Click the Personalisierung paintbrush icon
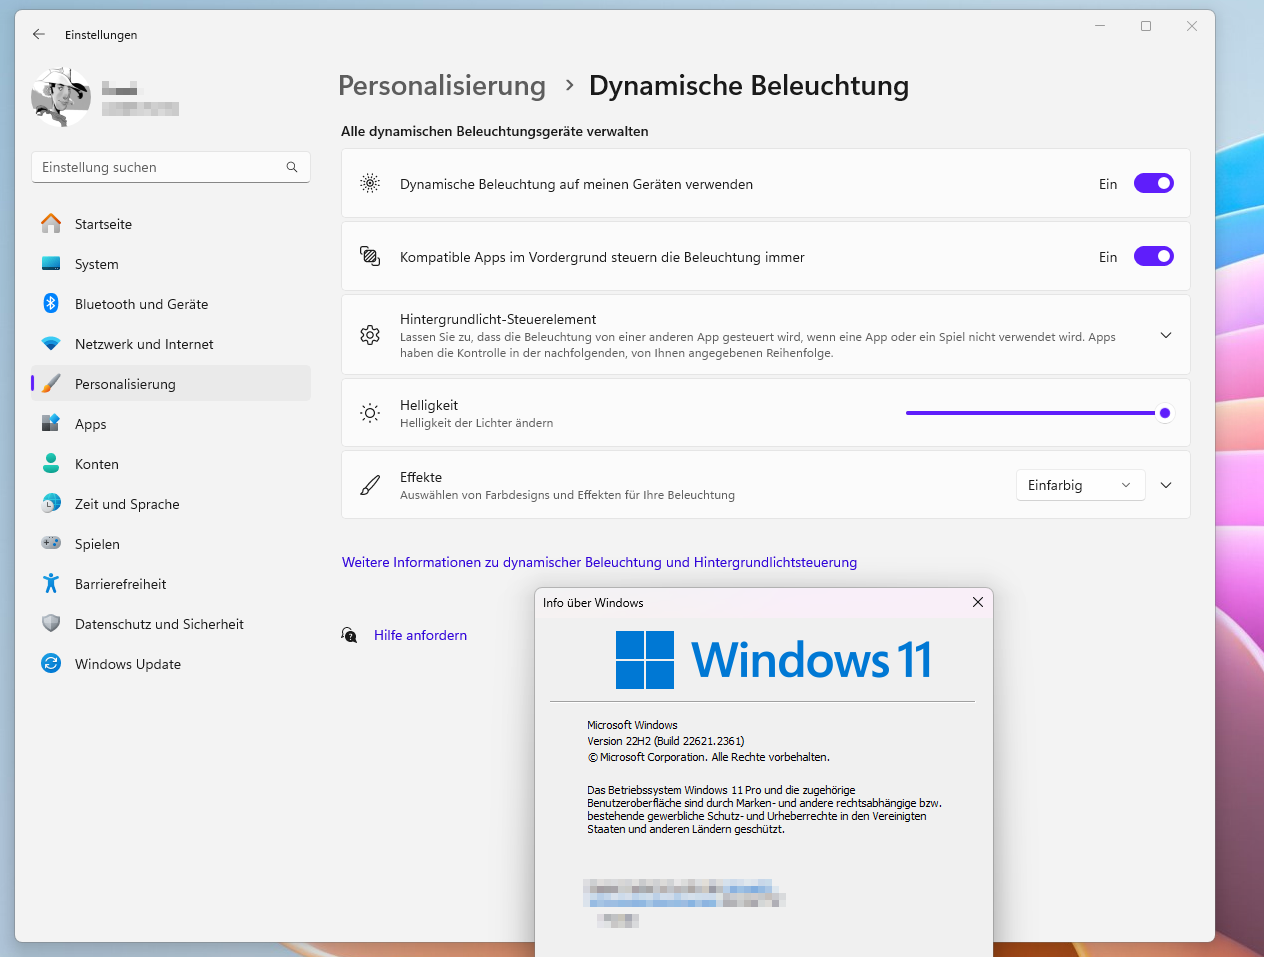This screenshot has width=1264, height=957. [x=51, y=384]
